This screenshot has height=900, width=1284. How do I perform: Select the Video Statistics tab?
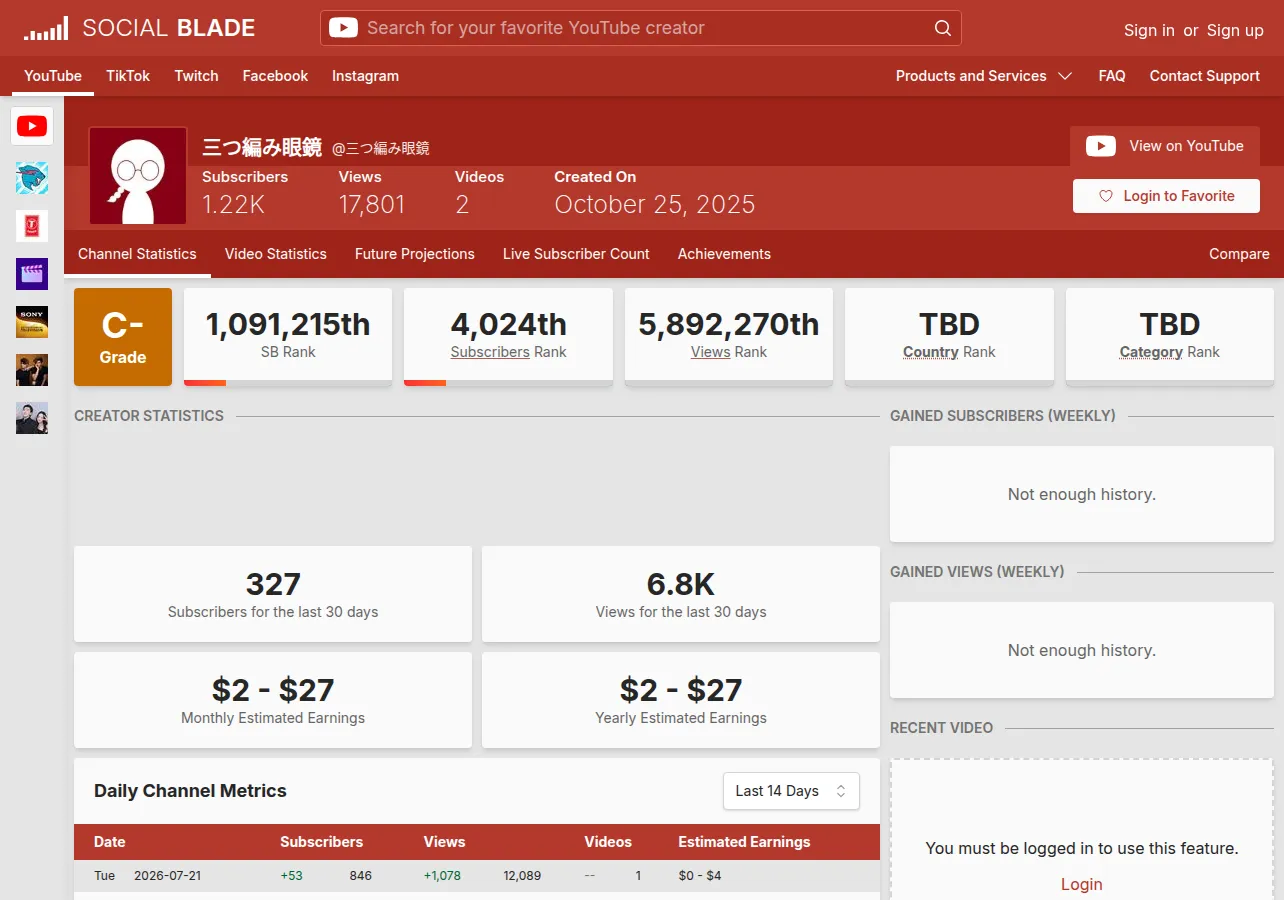point(276,254)
